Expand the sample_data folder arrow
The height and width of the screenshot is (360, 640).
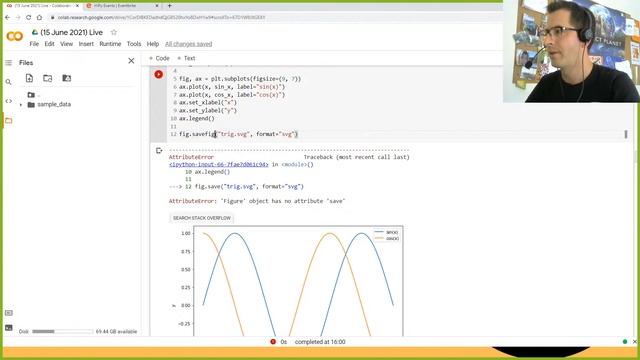pos(21,105)
